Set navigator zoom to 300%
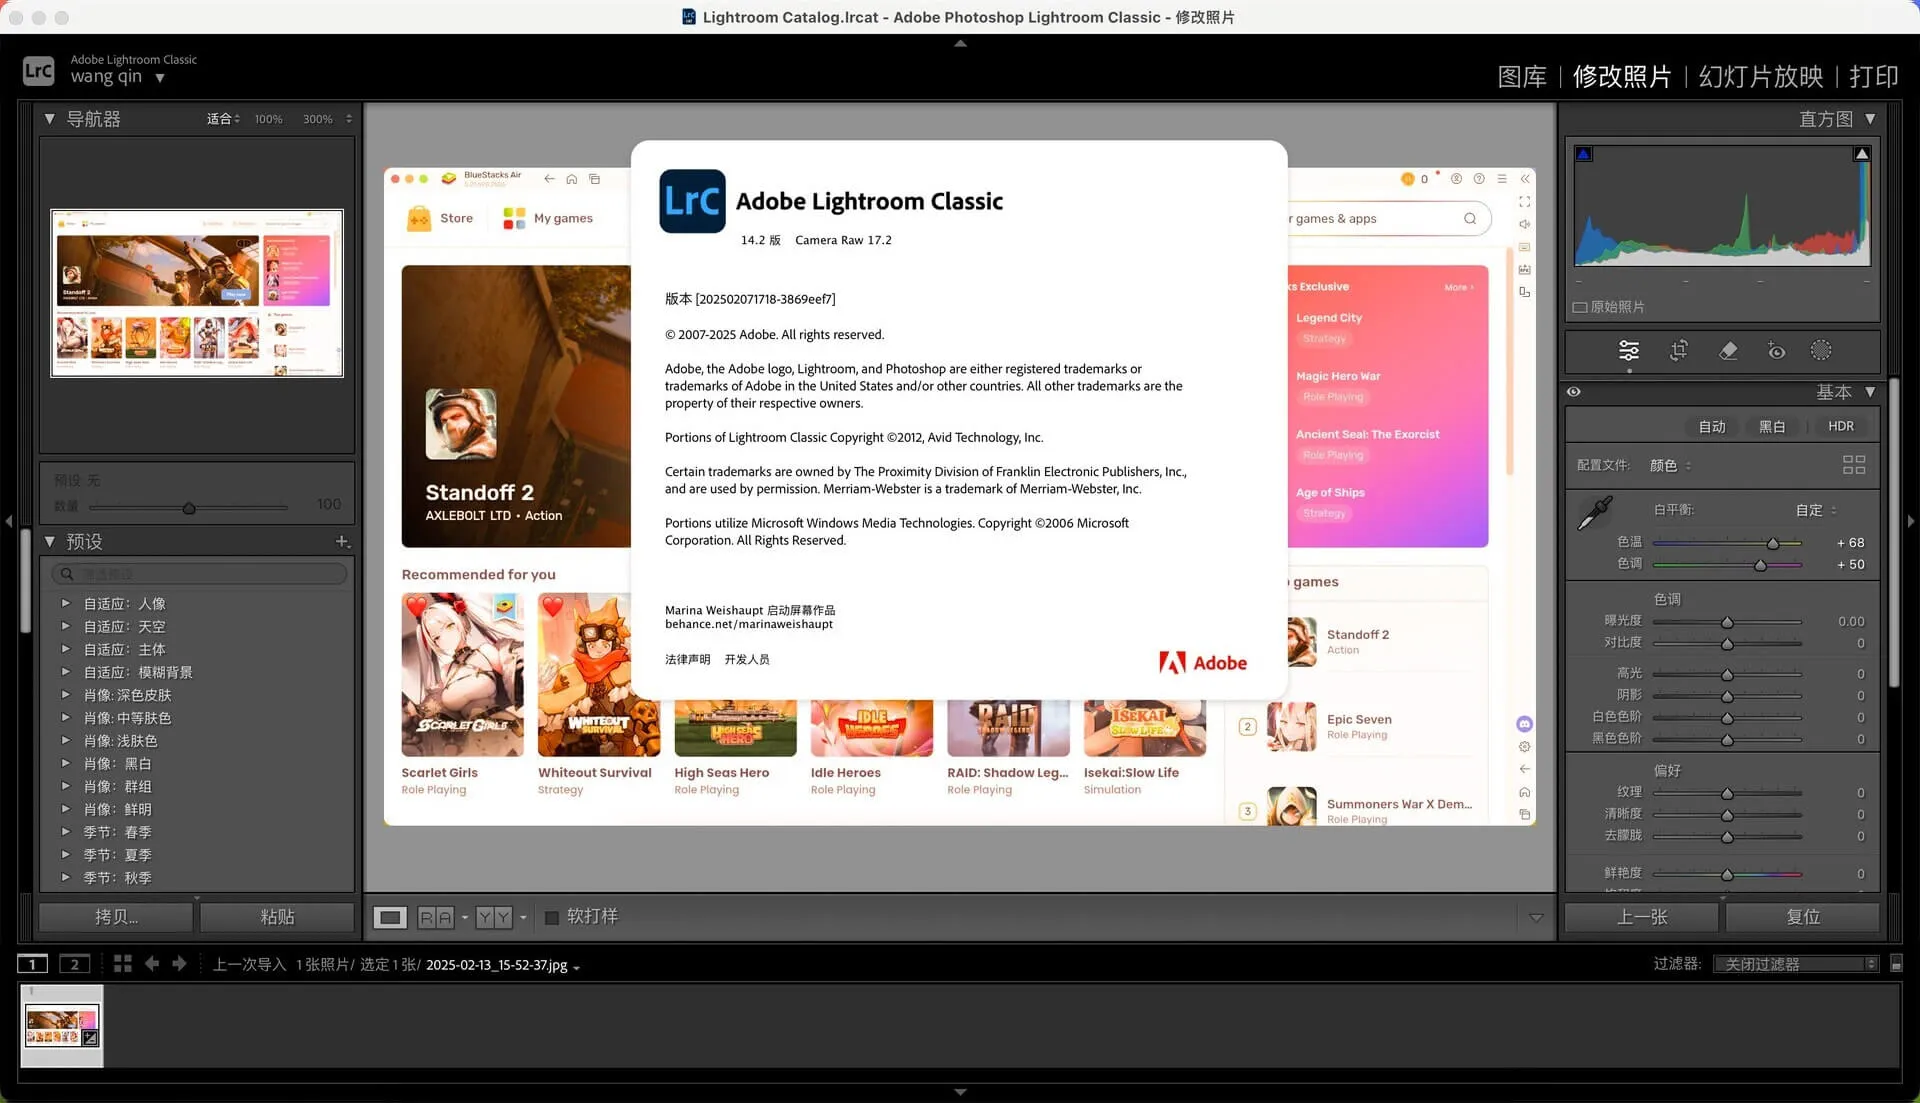 (318, 119)
